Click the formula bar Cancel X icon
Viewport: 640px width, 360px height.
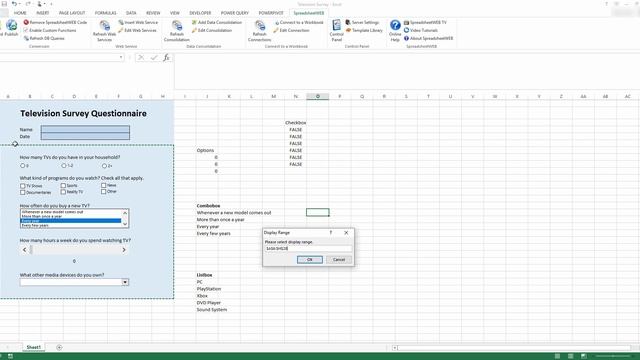click(141, 58)
